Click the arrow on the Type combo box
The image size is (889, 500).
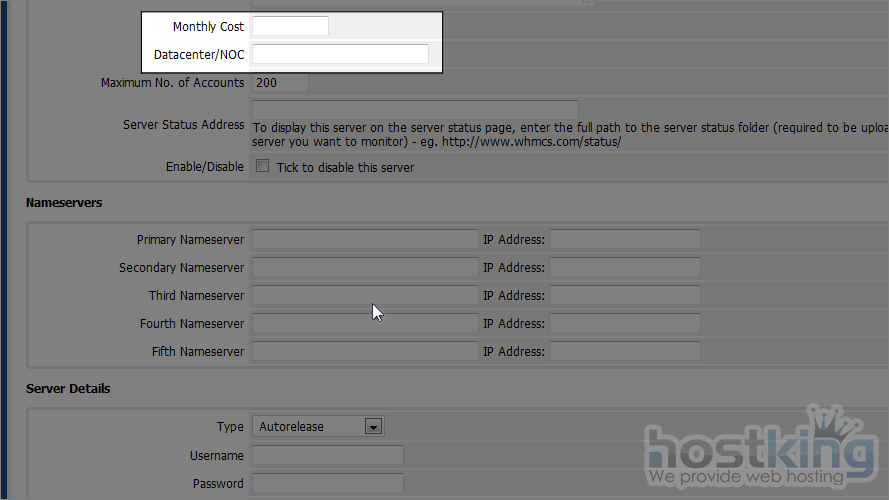click(x=373, y=427)
